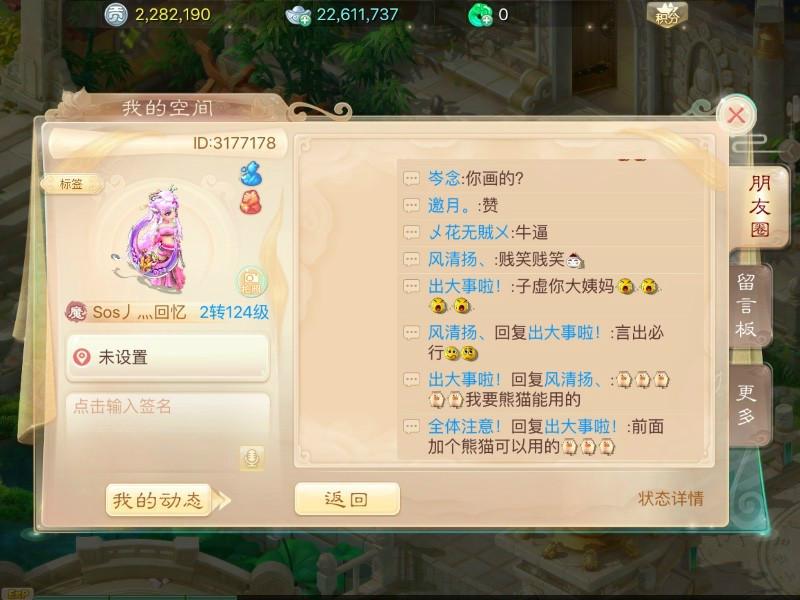Open commenter name 风清扬、 in 贱笑贱笑 comment
Viewport: 800px width, 600px height.
click(456, 260)
